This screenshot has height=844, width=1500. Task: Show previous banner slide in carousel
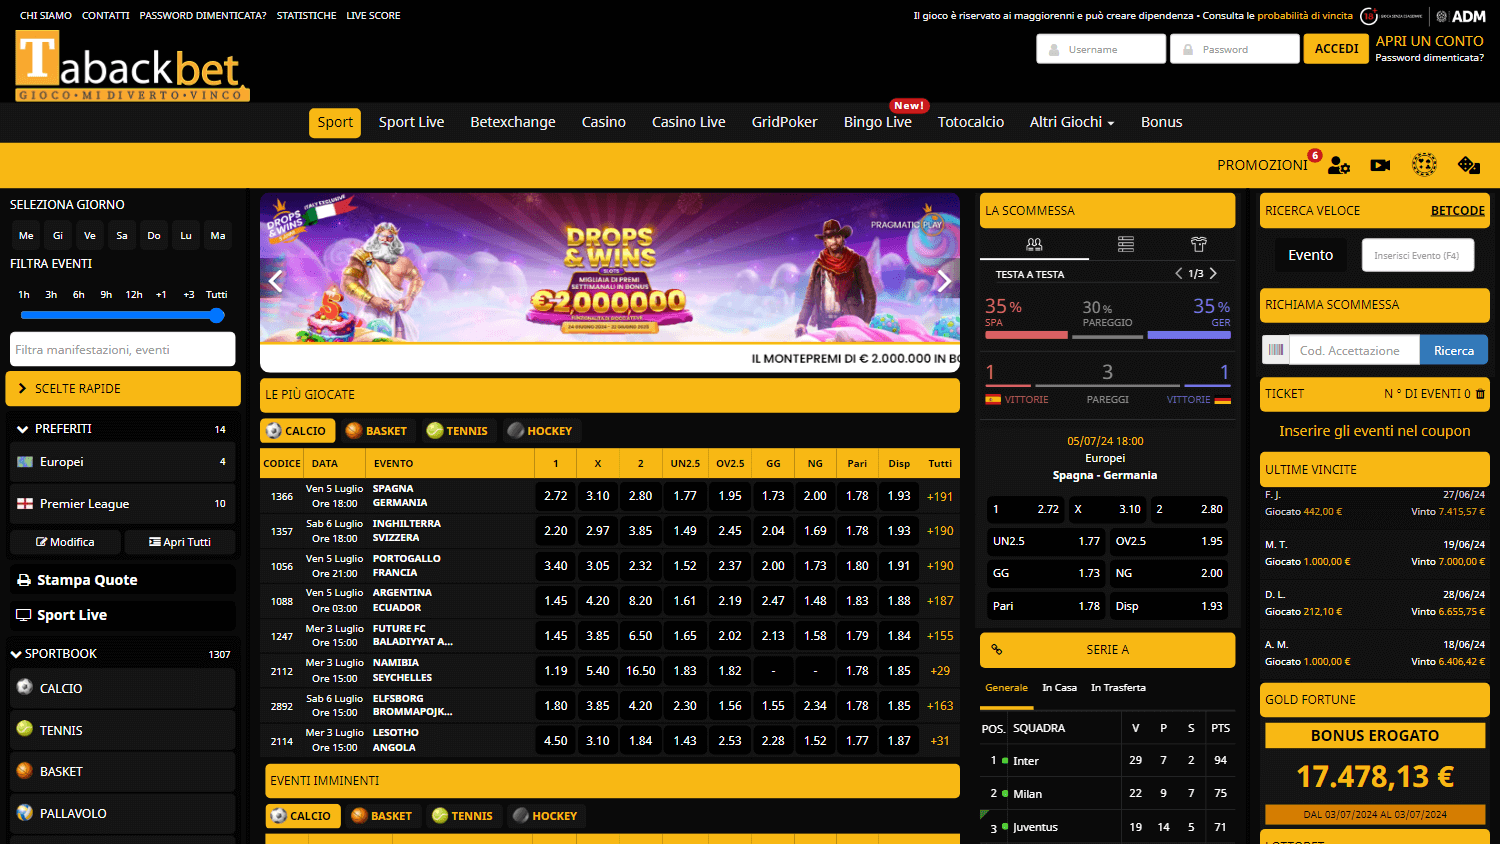276,281
